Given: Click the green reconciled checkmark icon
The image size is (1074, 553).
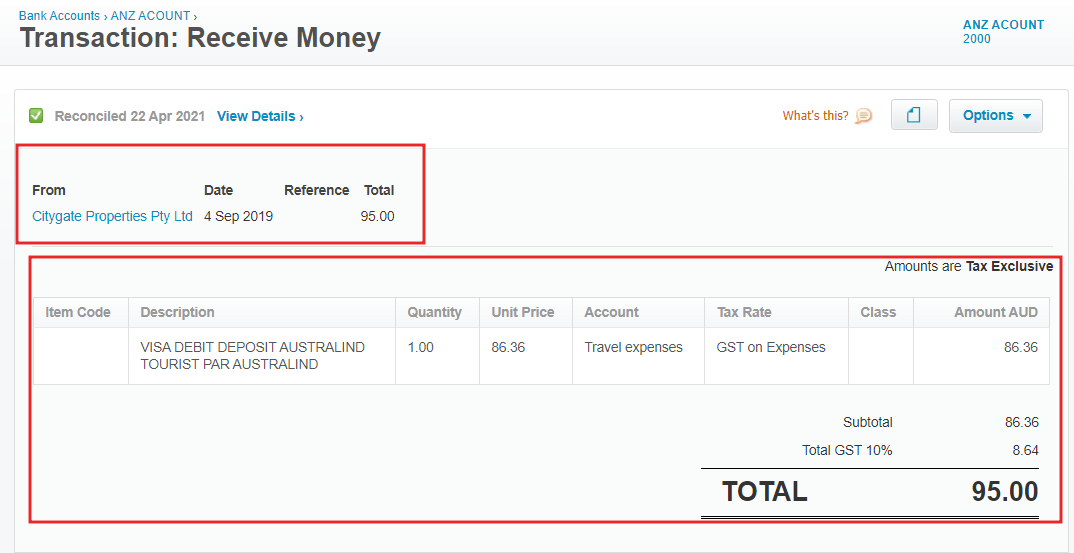Looking at the screenshot, I should pos(36,116).
